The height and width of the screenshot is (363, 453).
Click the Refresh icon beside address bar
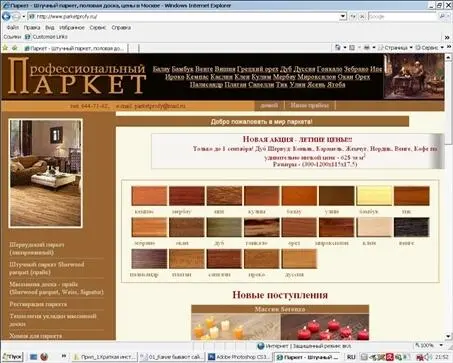[x=353, y=16]
